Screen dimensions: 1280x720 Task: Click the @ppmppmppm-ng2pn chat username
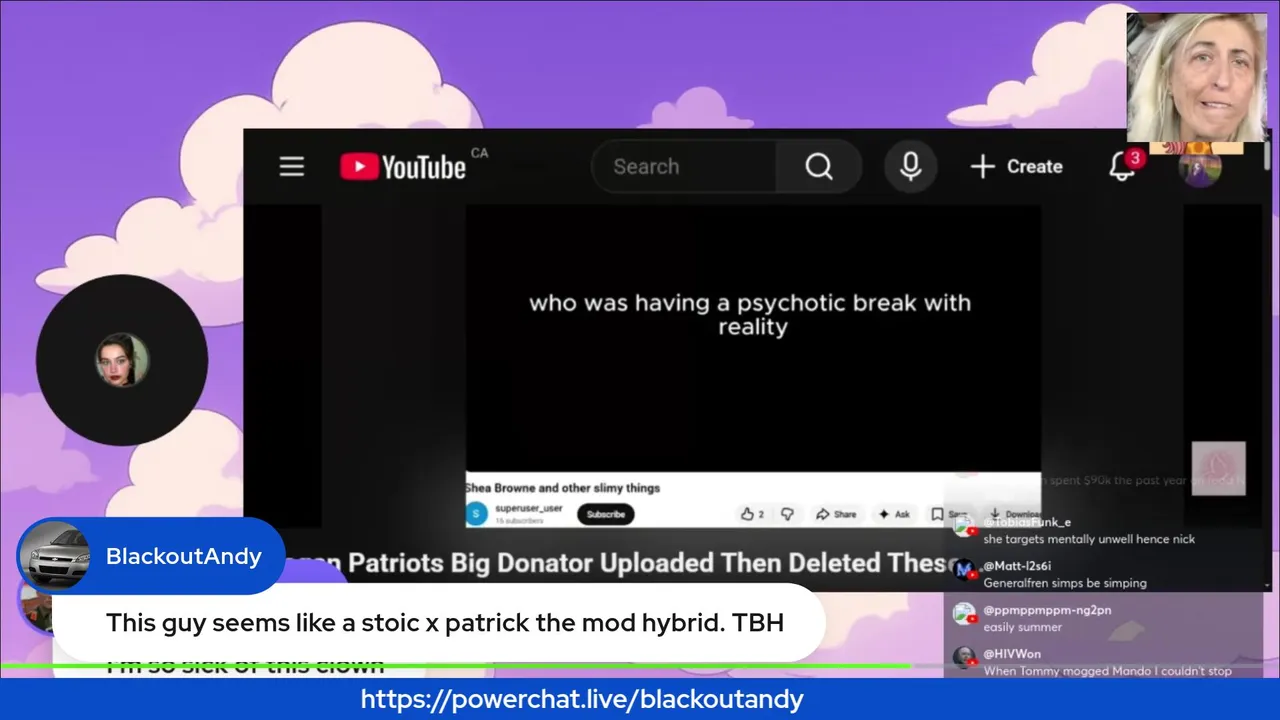(x=1047, y=610)
